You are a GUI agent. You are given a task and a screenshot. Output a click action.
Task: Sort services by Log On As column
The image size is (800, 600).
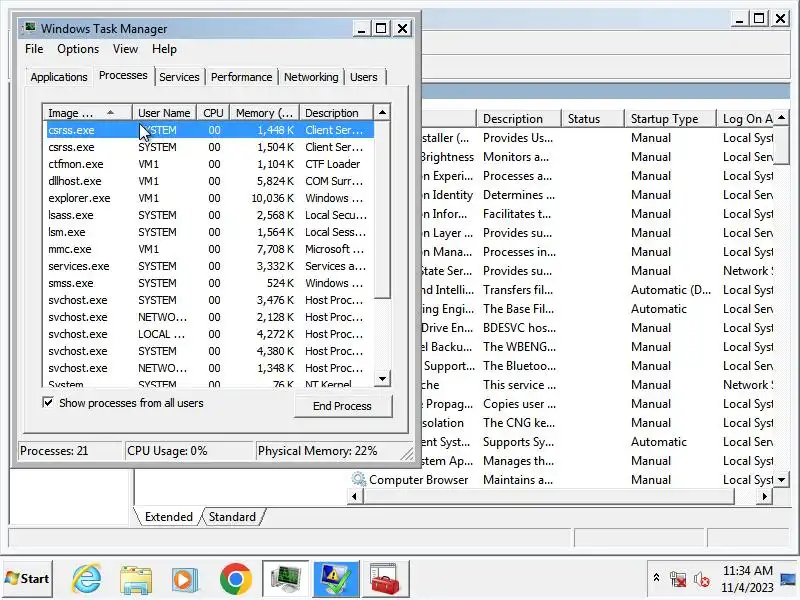point(745,119)
